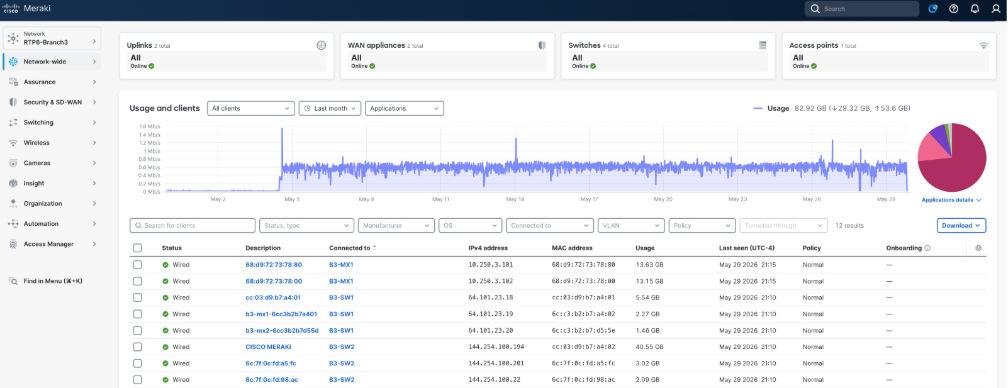Open client link 68:d9:72:73:78:80
The image size is (1008, 388).
pyautogui.click(x=274, y=265)
